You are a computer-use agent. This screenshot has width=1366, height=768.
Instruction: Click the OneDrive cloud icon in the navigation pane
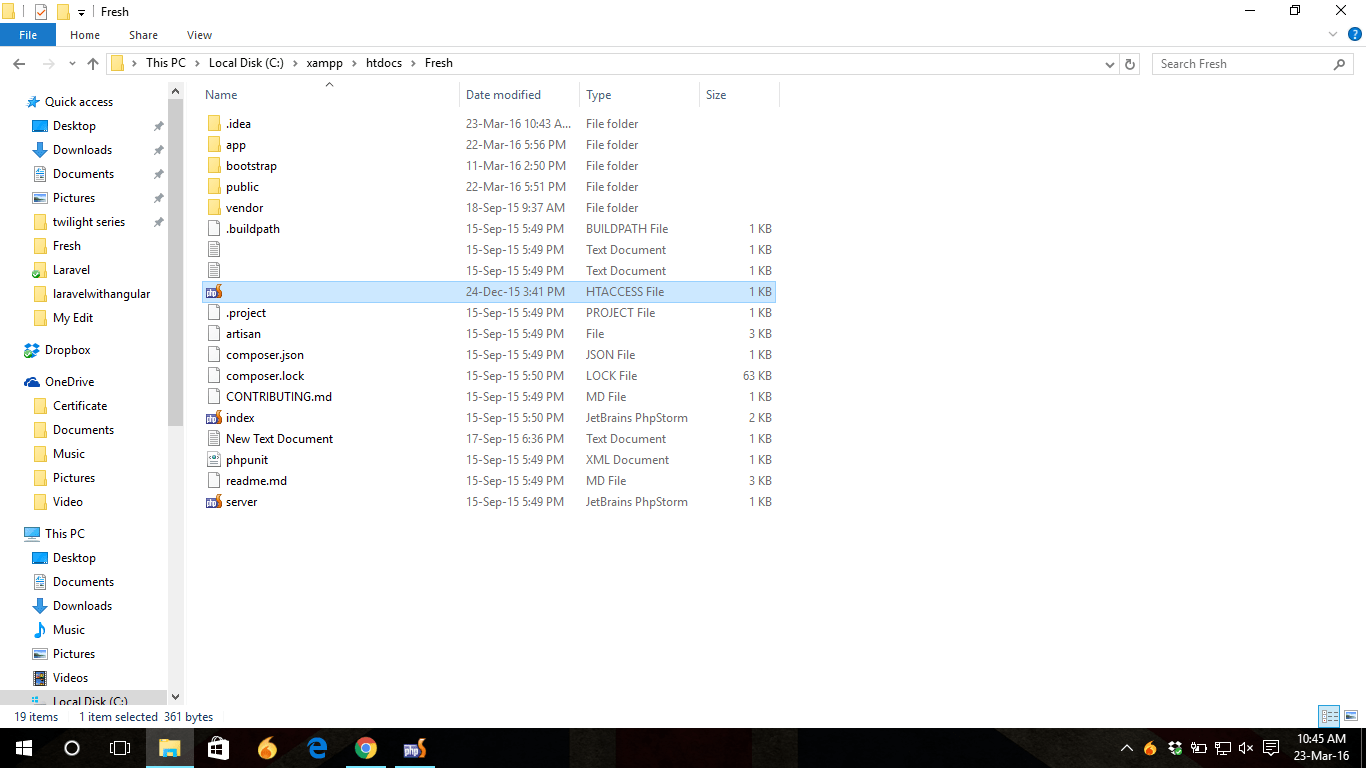coord(32,382)
